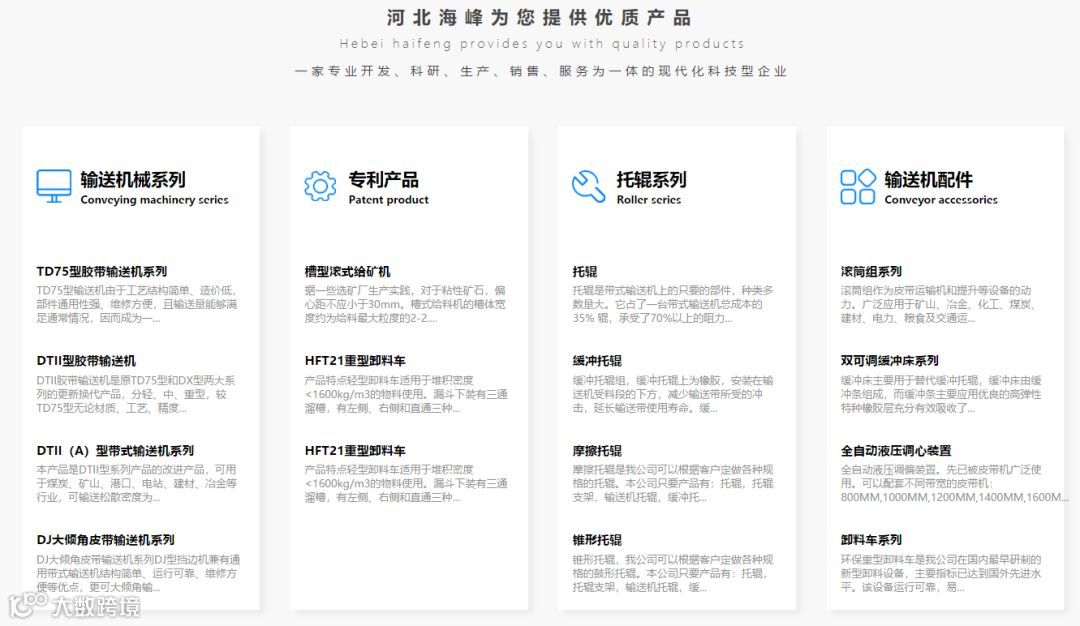Click description starting '摩擦托辊是我公司可以根据客户'

coord(673,483)
